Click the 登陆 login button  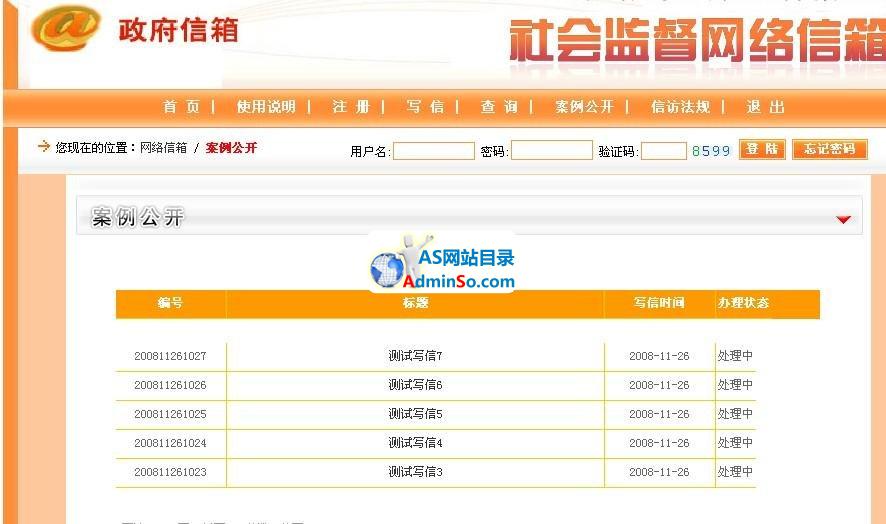point(762,149)
